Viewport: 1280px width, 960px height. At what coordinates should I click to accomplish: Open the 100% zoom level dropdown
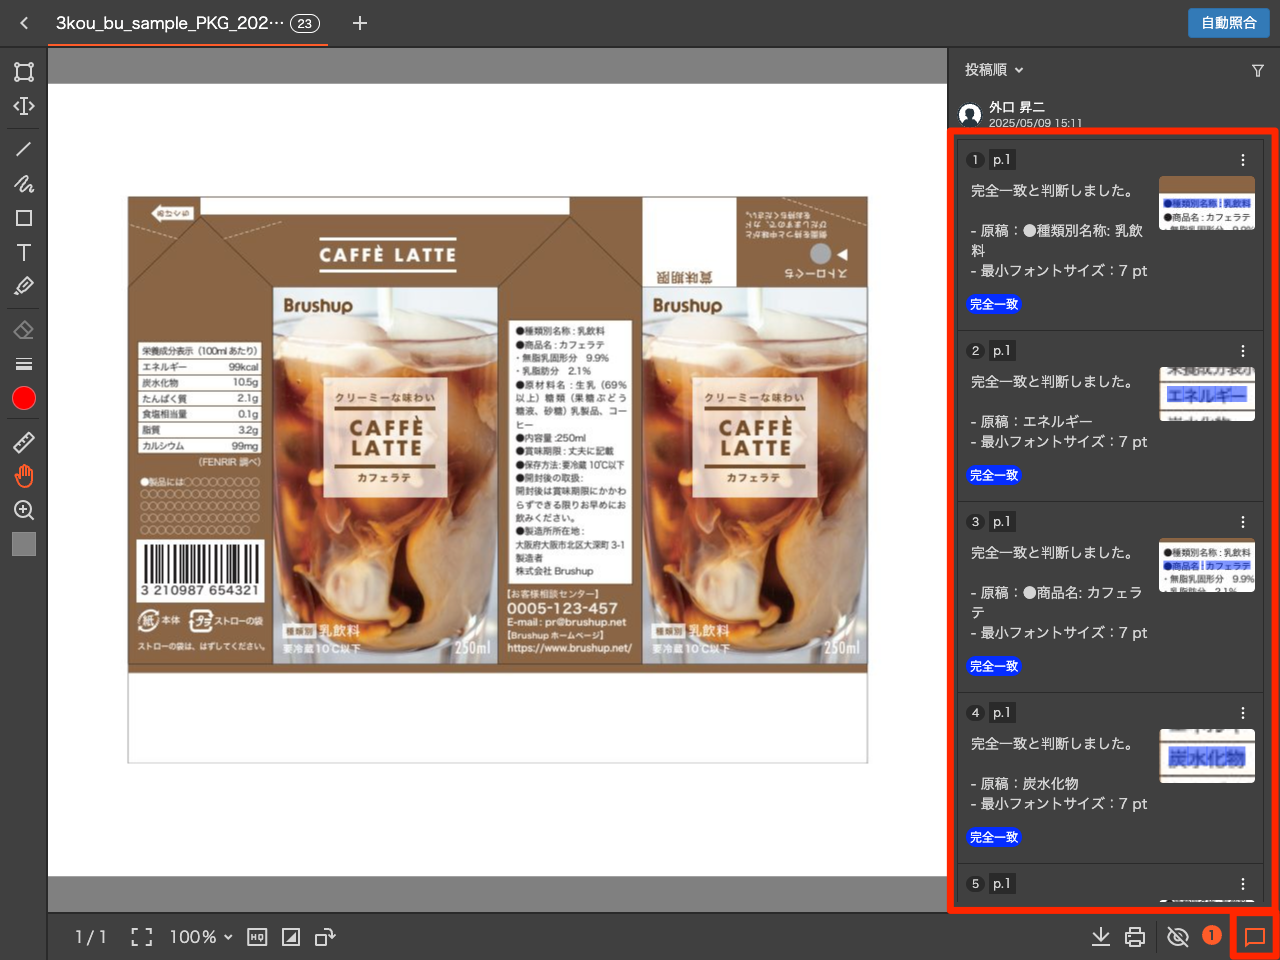tap(201, 937)
